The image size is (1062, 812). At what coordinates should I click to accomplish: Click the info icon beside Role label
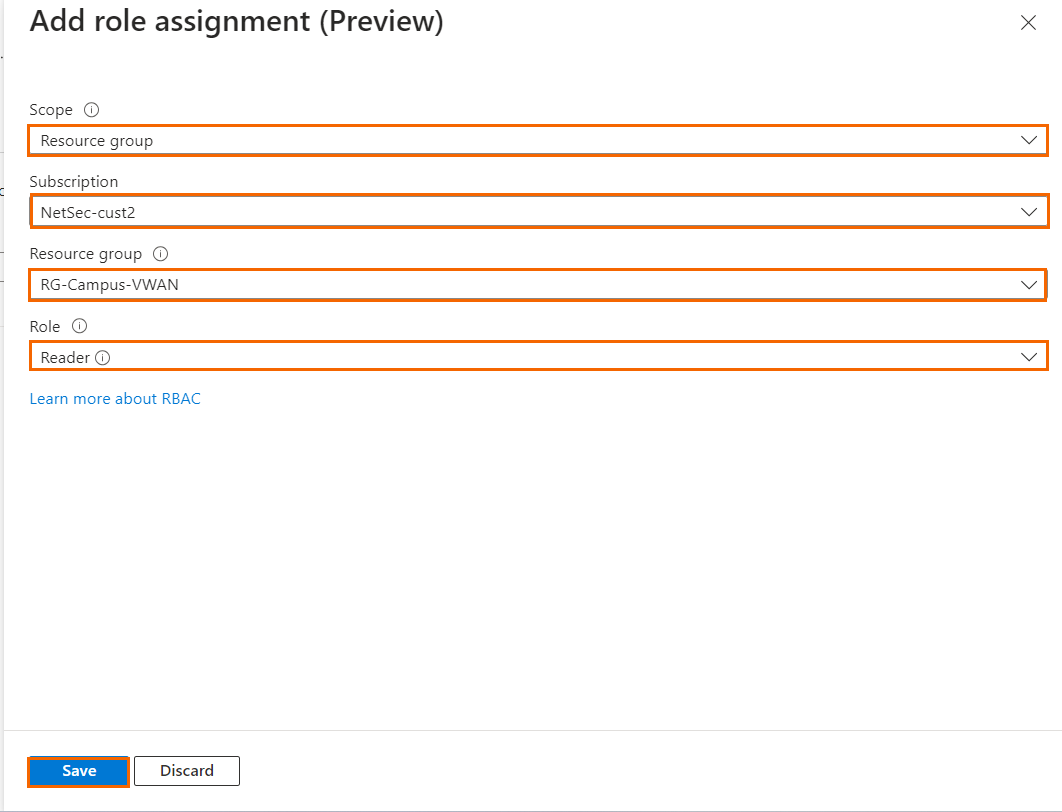point(80,326)
